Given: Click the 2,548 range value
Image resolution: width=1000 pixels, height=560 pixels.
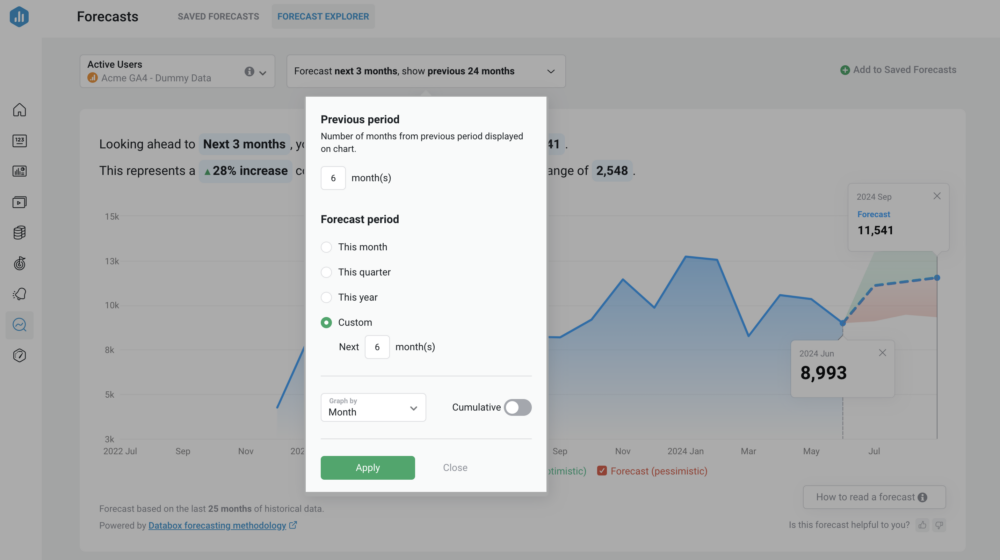Looking at the screenshot, I should [x=612, y=171].
